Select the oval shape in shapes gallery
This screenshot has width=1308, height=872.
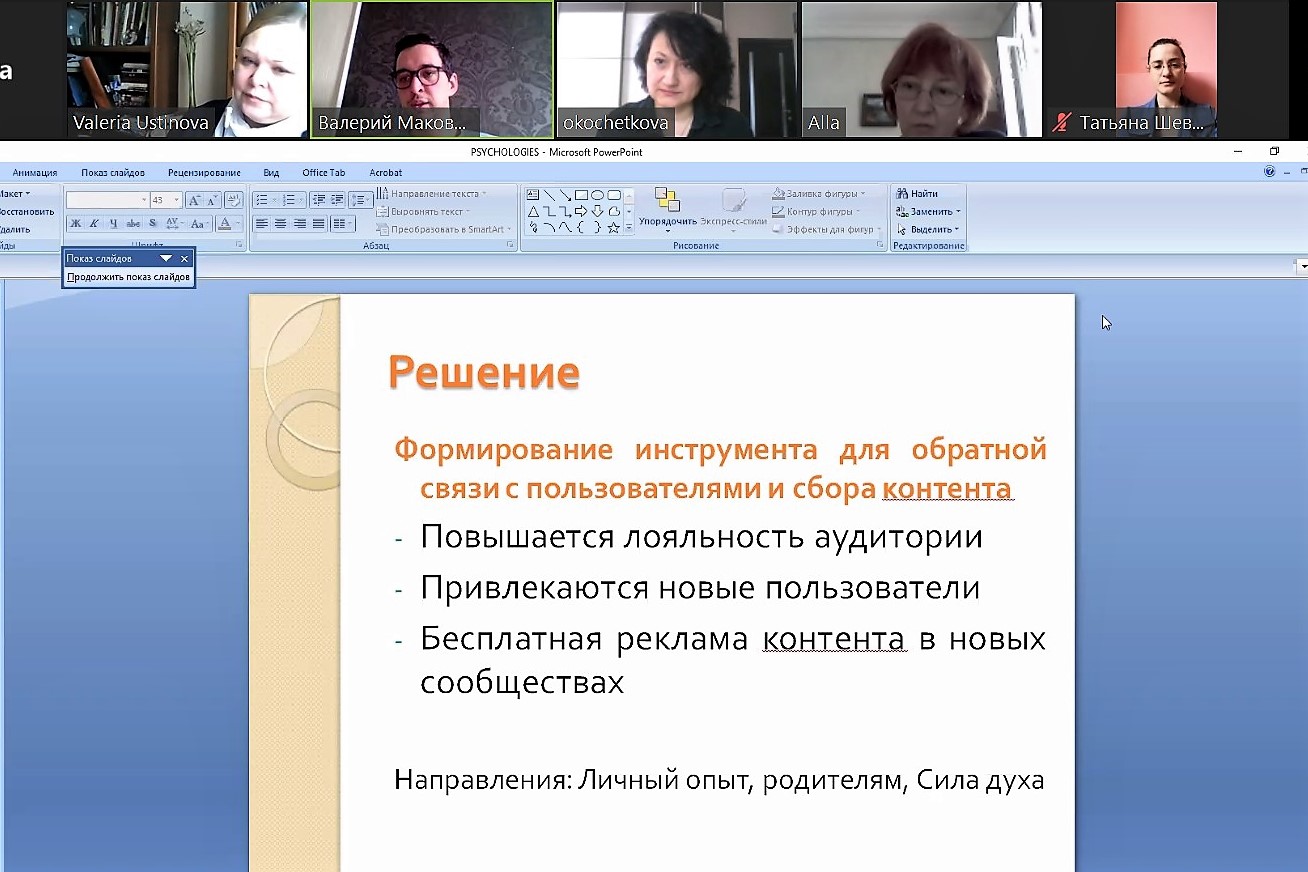597,195
